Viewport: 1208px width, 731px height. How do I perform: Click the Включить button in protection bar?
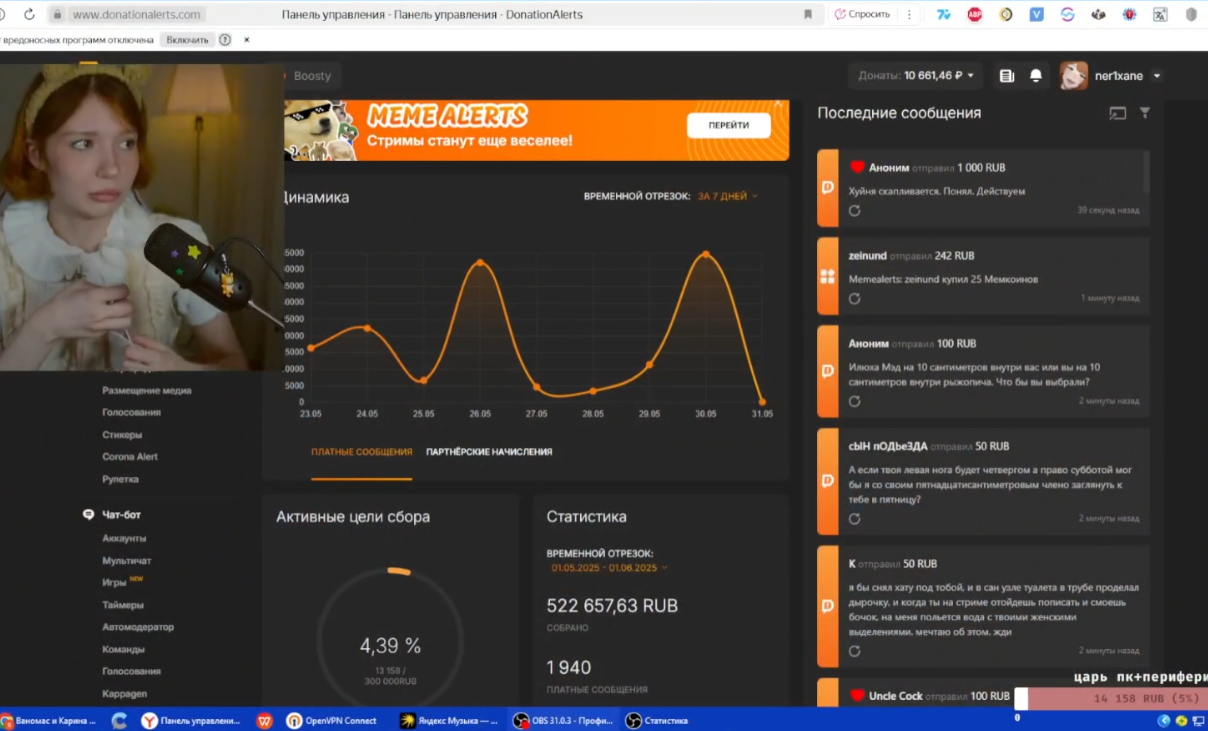coord(188,40)
